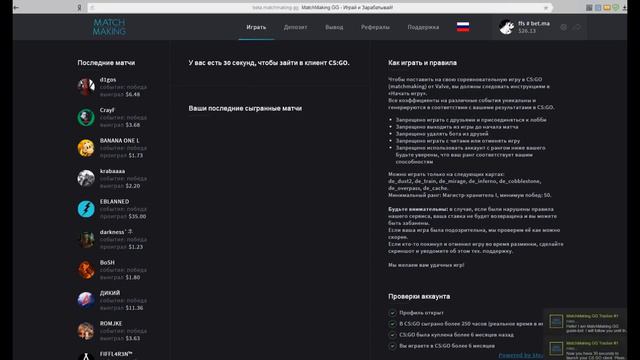This screenshot has height=360, width=640.
Task: Click checkmark for 'CS:GO была куплена' check
Action: coord(392,335)
